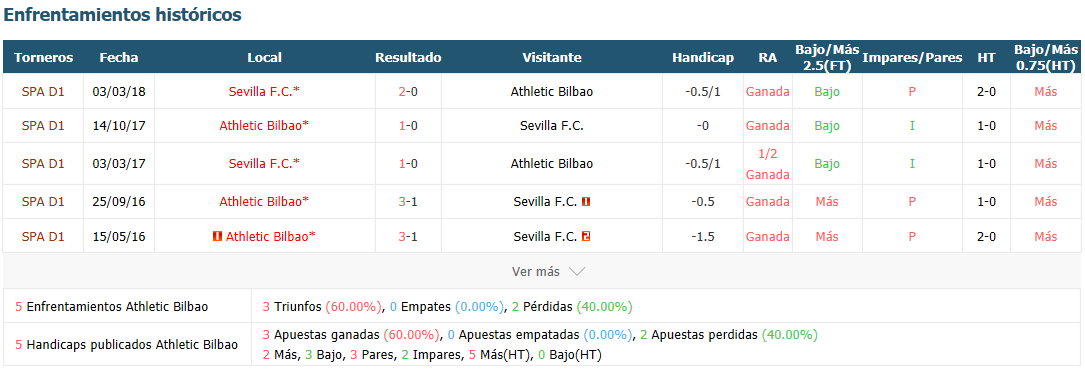1085x370 pixels.
Task: Click the Torneos column header
Action: 44,58
